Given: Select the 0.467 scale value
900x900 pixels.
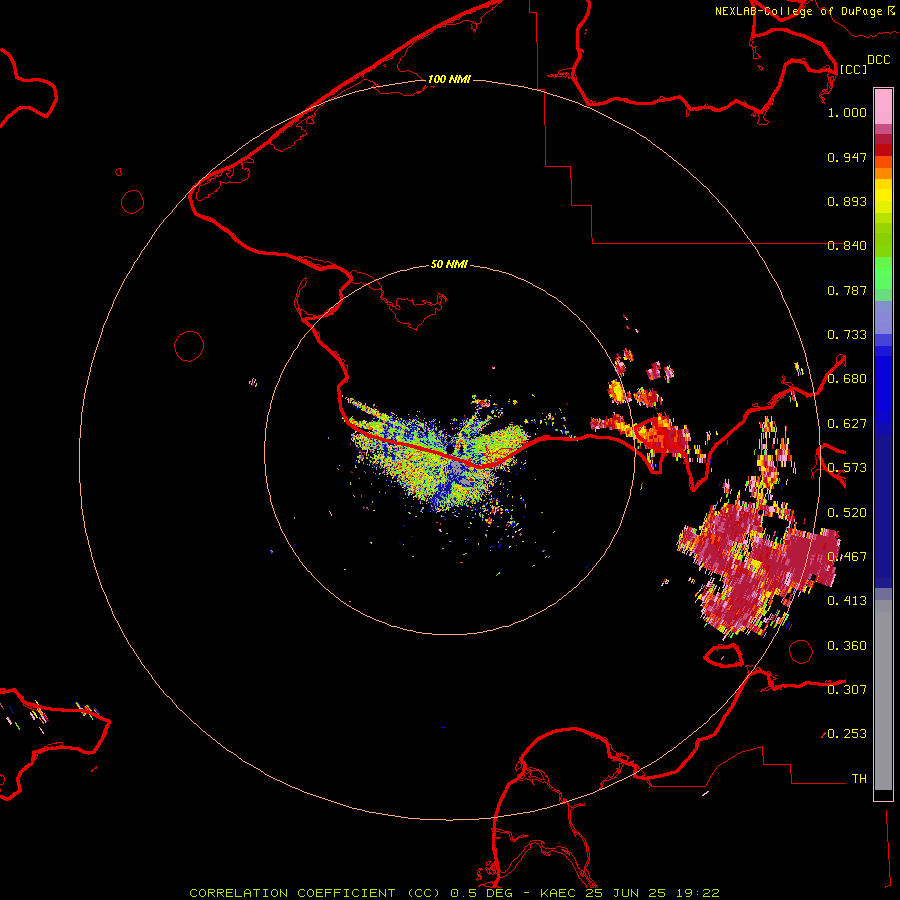Looking at the screenshot, I should coord(847,557).
